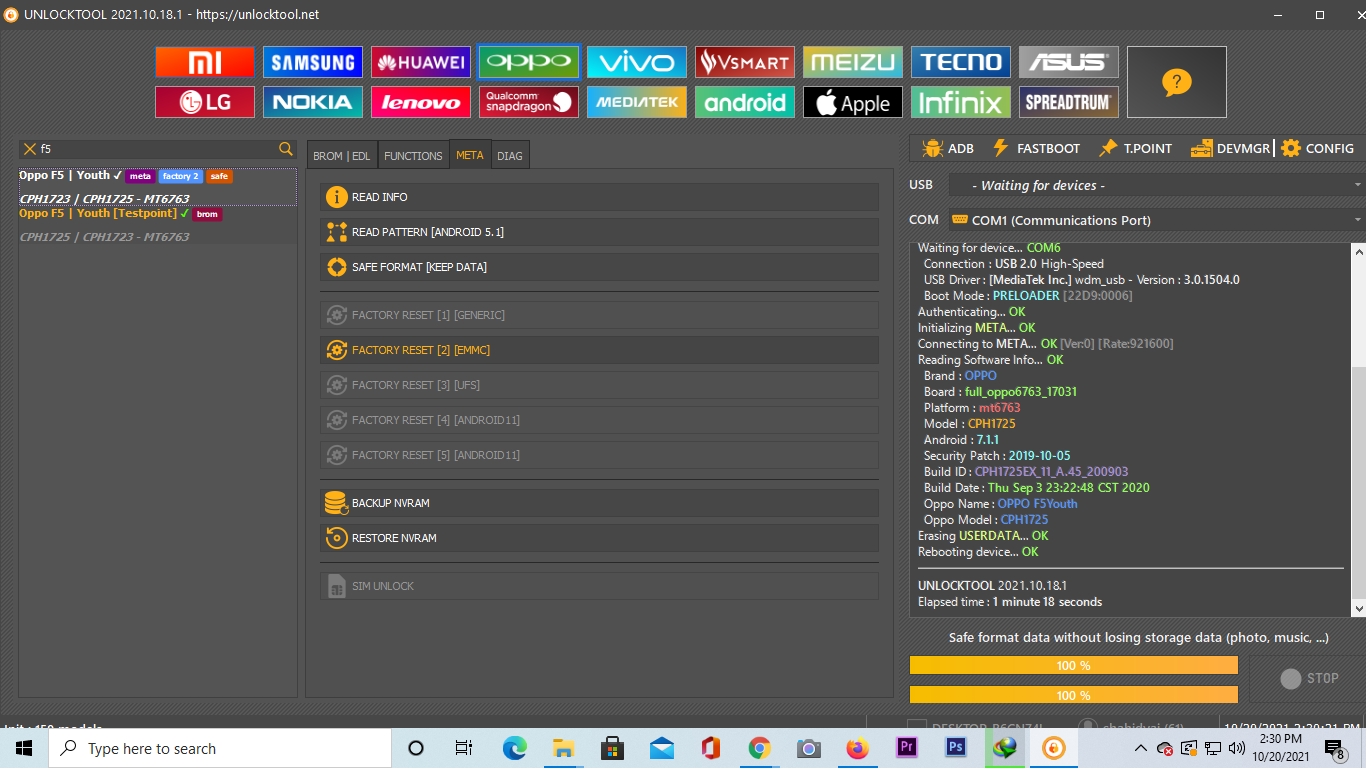The image size is (1366, 768).
Task: Click the READ INFO button
Action: coord(599,197)
